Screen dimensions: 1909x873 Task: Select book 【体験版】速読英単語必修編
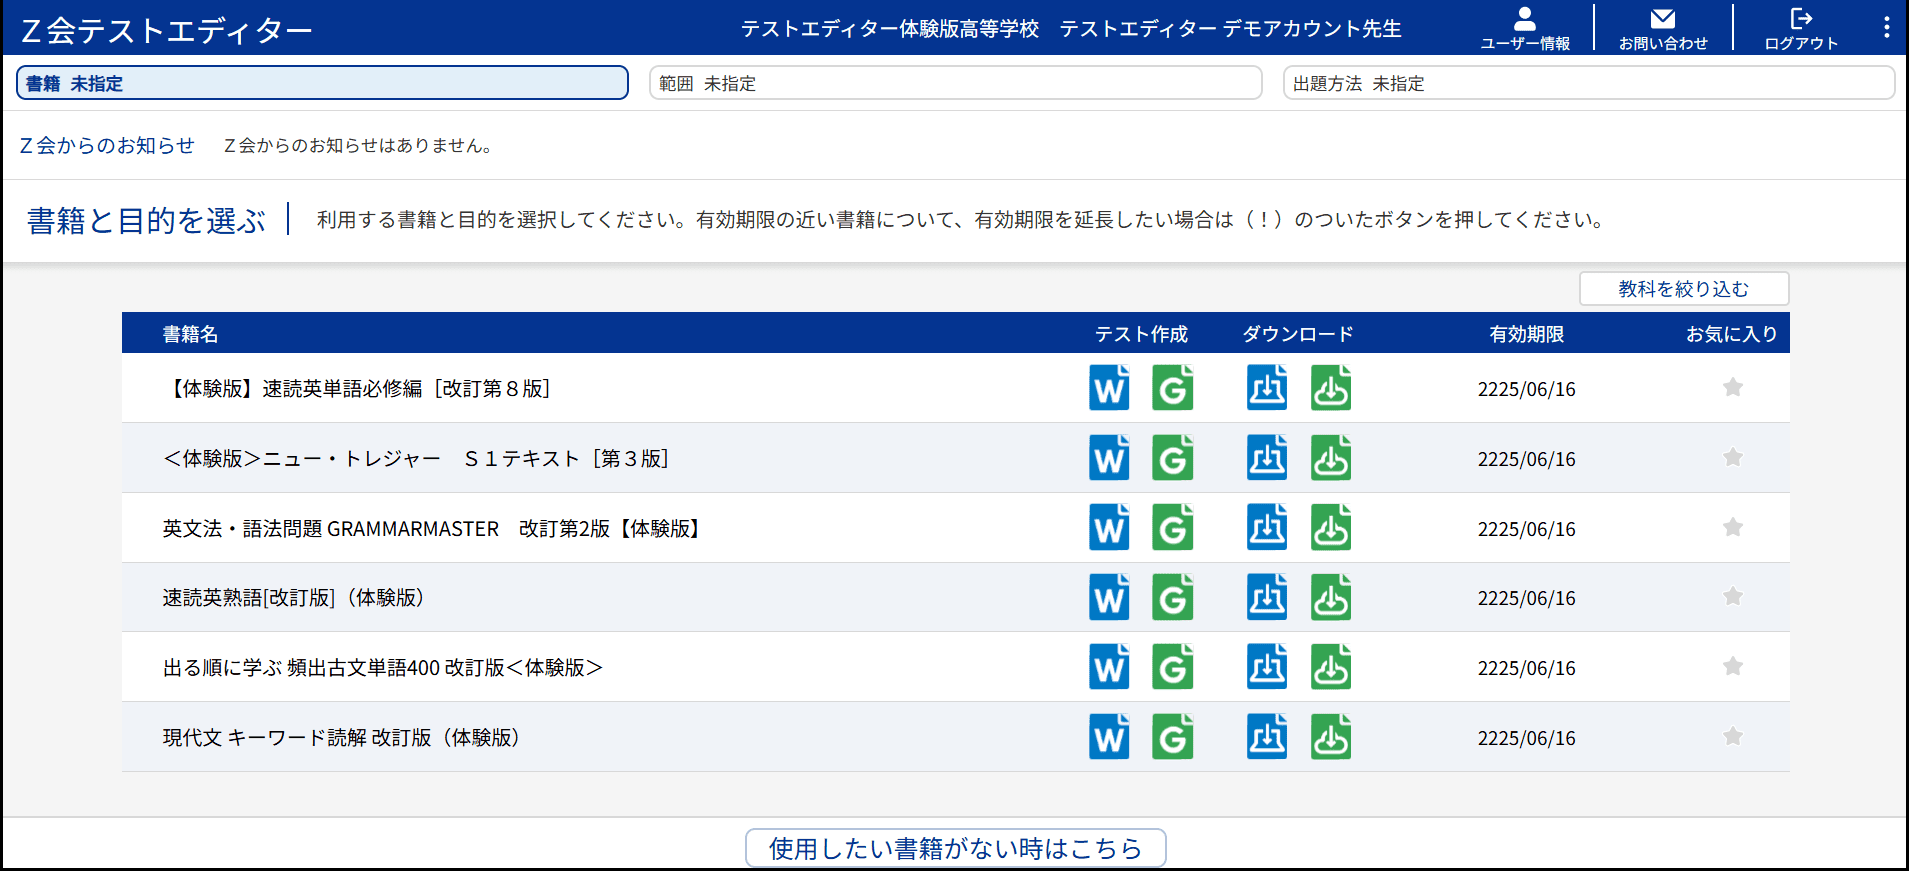click(357, 388)
